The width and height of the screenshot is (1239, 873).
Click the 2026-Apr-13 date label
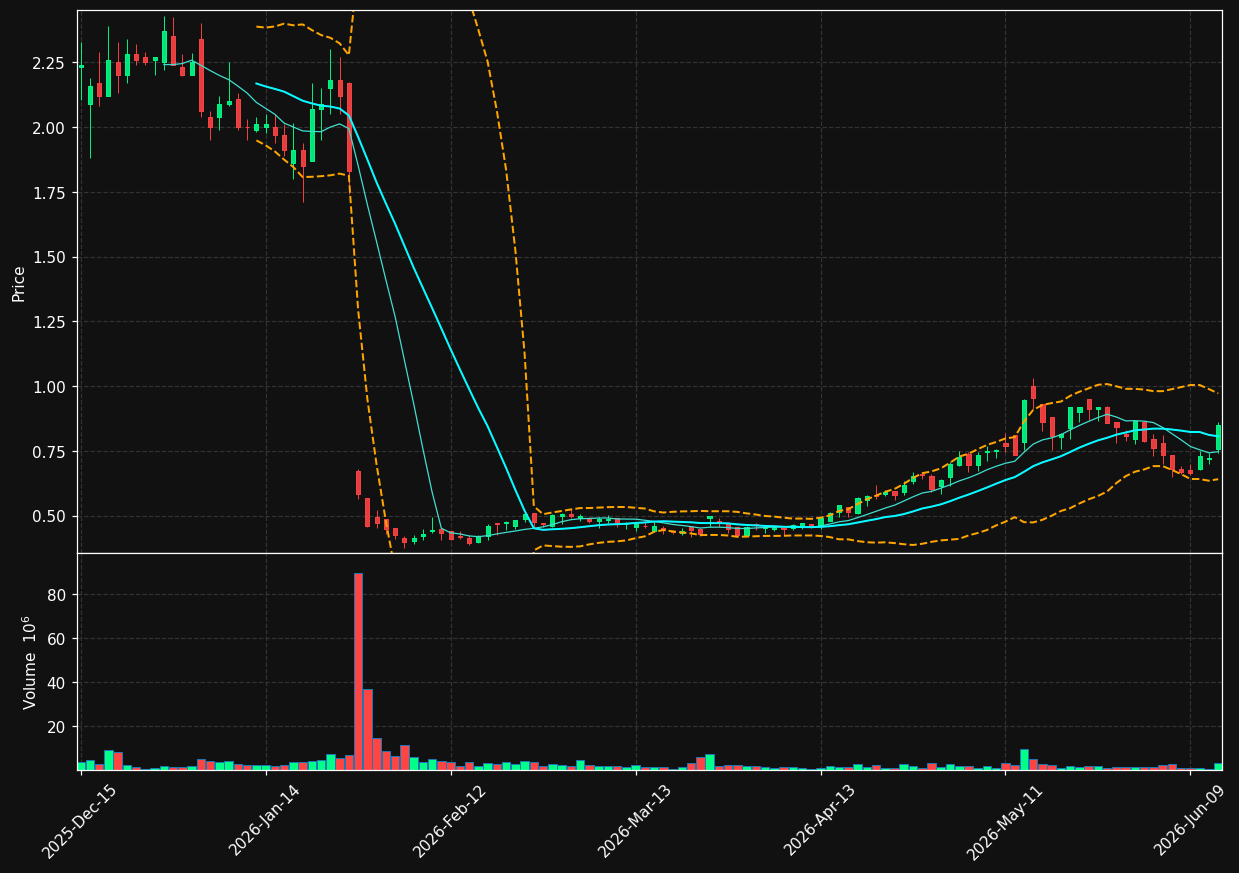click(820, 820)
